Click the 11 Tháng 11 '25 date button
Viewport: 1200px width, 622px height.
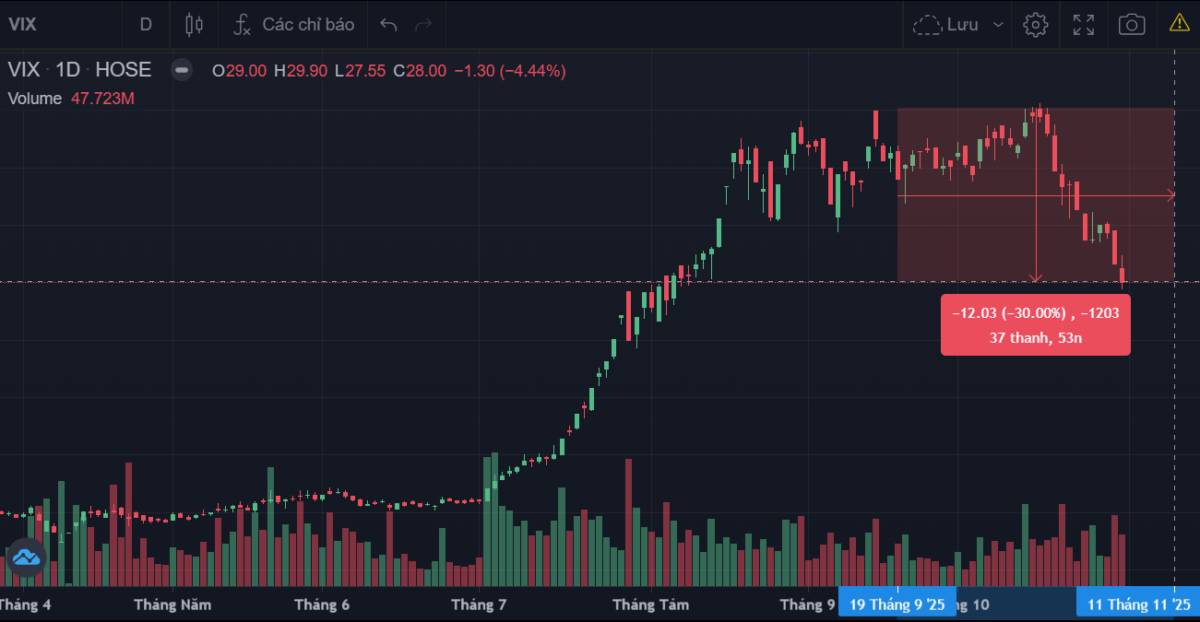1137,604
